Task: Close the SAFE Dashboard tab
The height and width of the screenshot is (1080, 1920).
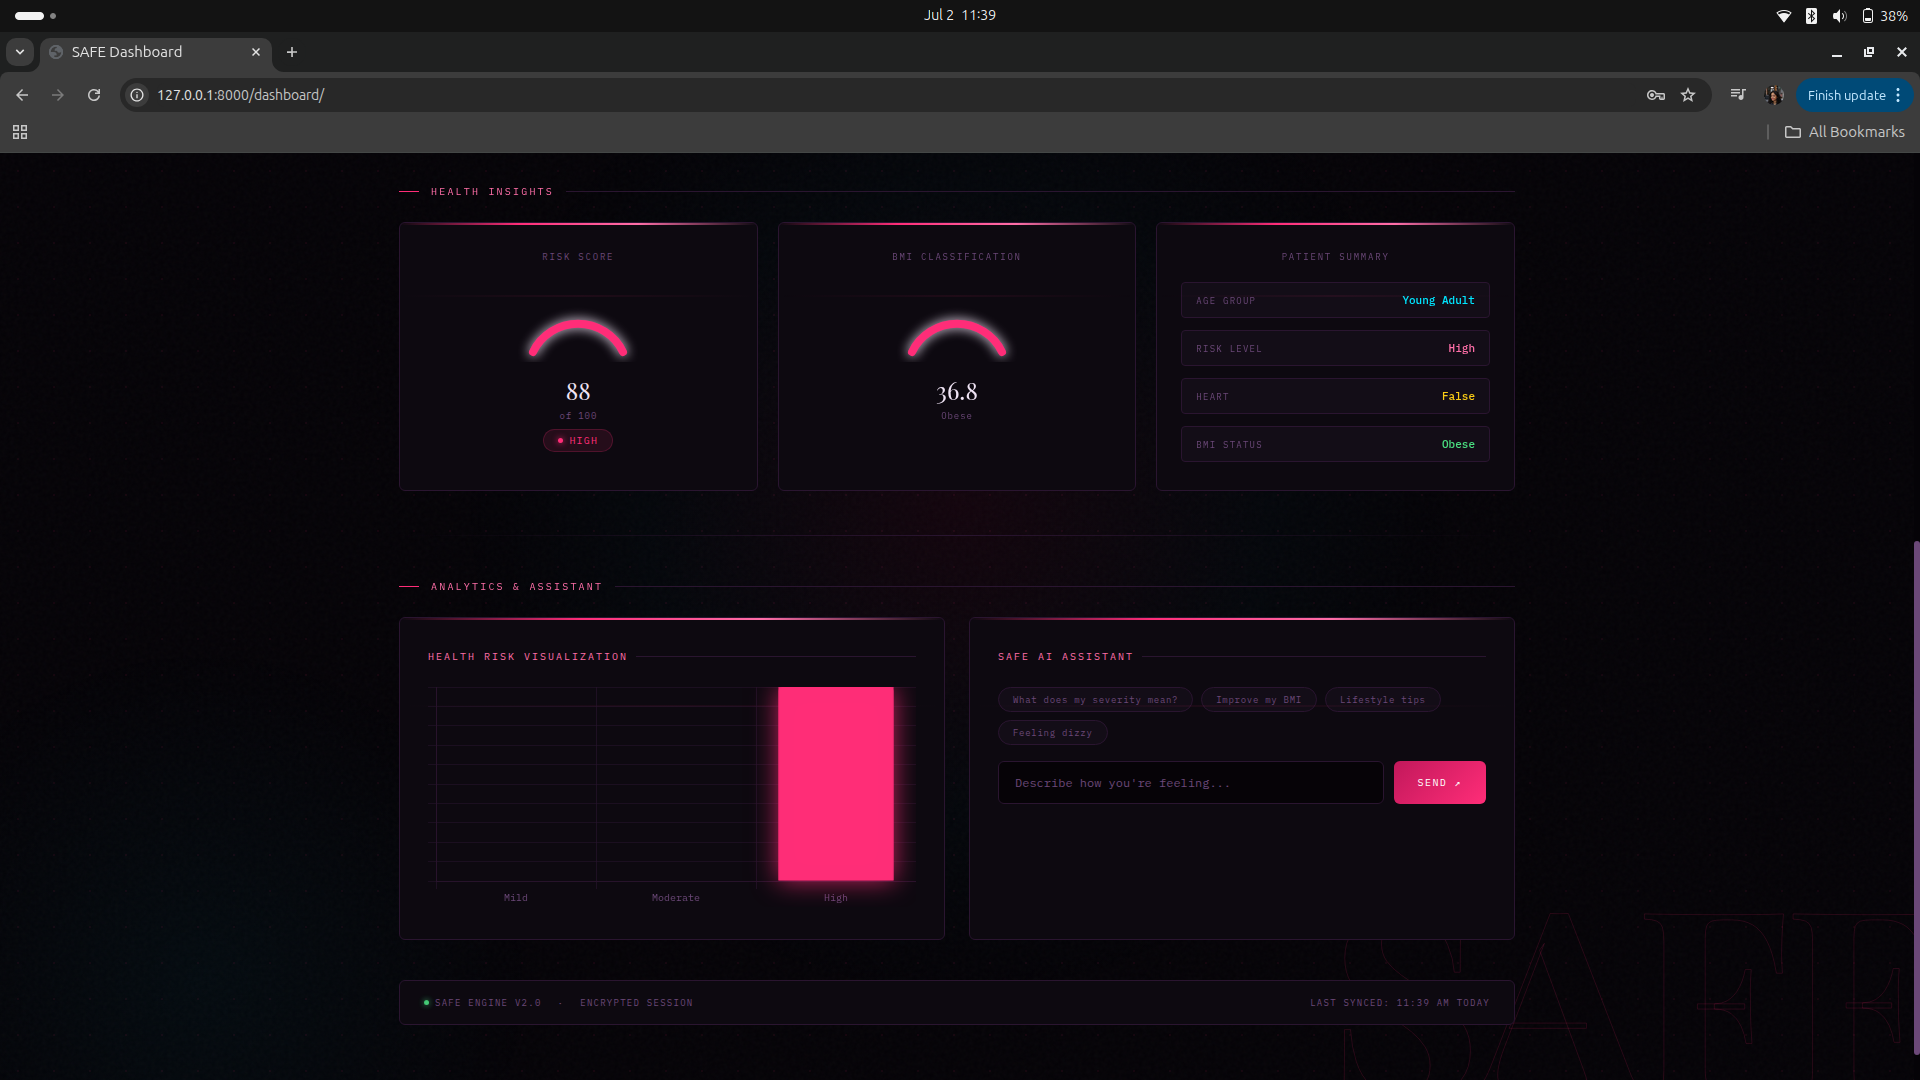Action: pyautogui.click(x=256, y=52)
